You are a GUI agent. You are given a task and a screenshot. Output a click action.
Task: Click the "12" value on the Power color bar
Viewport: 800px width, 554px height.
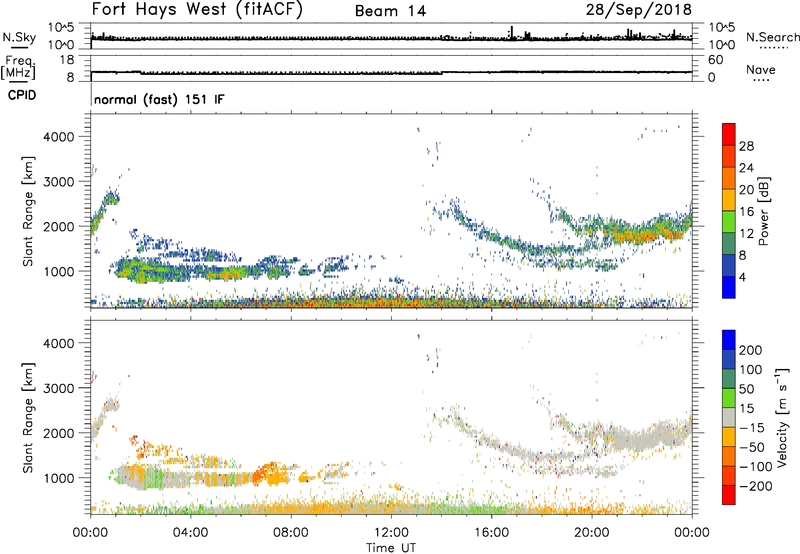(x=746, y=234)
